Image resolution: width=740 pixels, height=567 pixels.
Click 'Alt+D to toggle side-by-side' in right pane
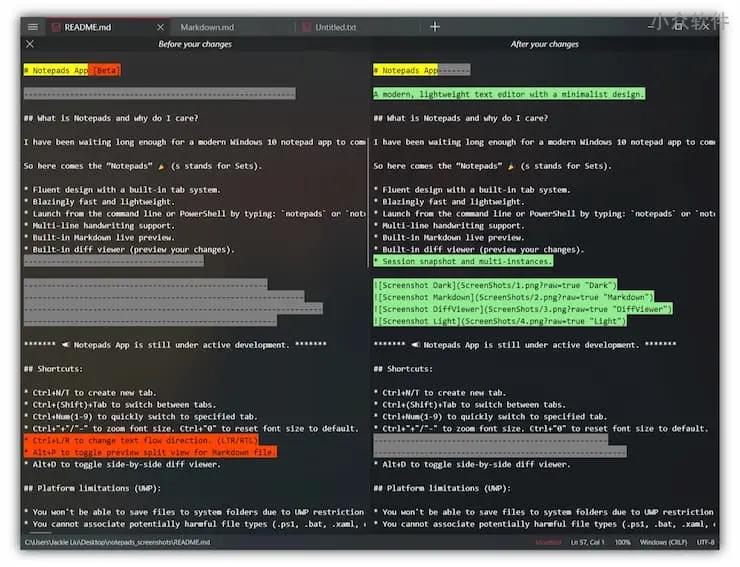472,465
